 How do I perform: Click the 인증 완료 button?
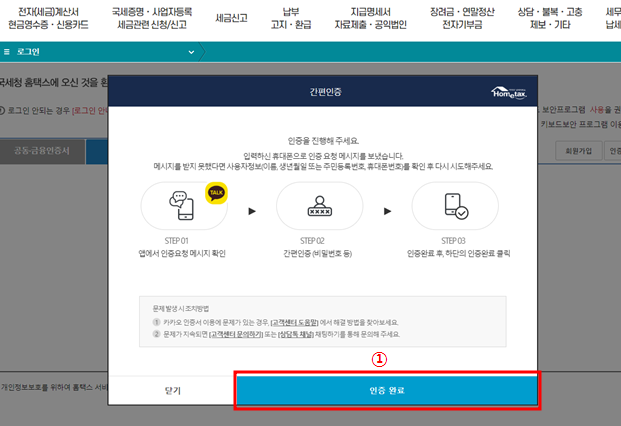point(387,390)
